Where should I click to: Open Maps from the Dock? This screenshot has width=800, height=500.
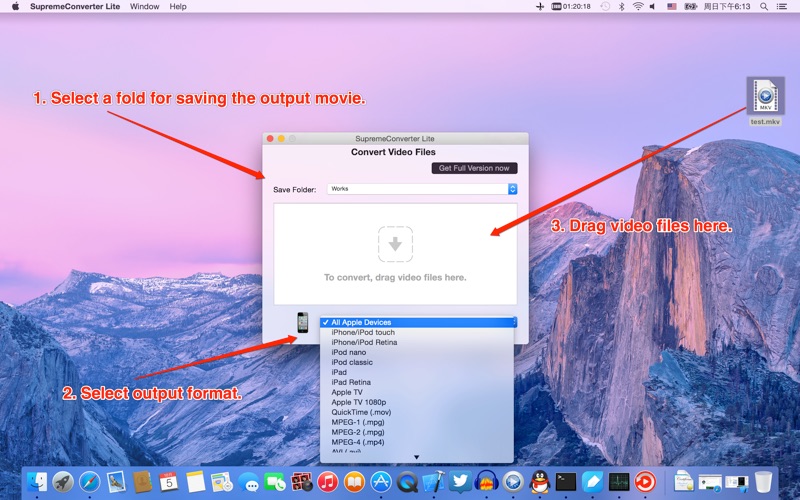coord(222,482)
